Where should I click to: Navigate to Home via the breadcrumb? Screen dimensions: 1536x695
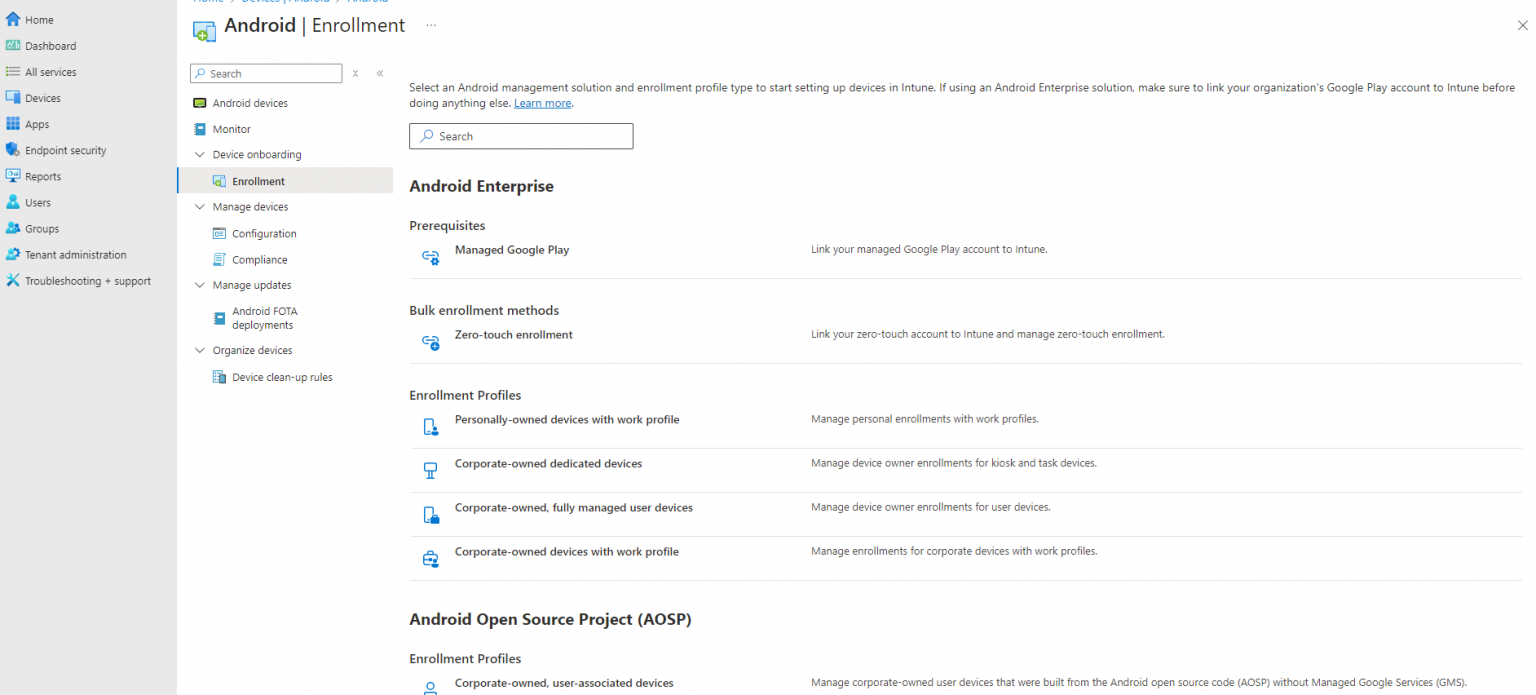coord(207,1)
